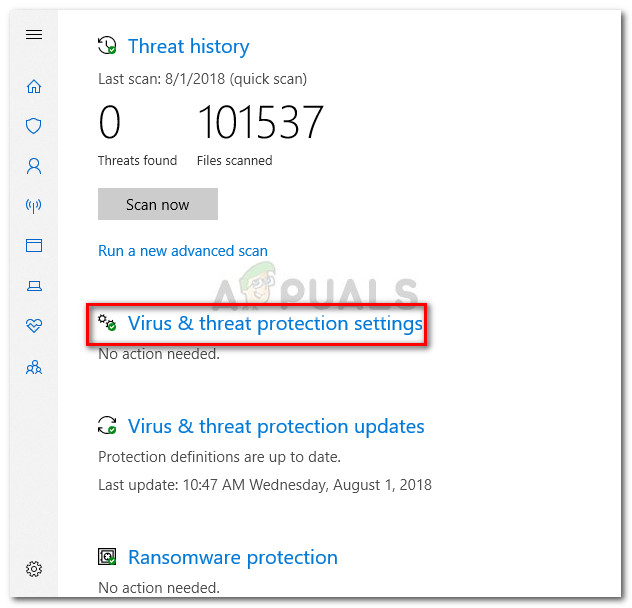The height and width of the screenshot is (608, 632).
Task: Click the Threat history clock icon
Action: pyautogui.click(x=107, y=47)
